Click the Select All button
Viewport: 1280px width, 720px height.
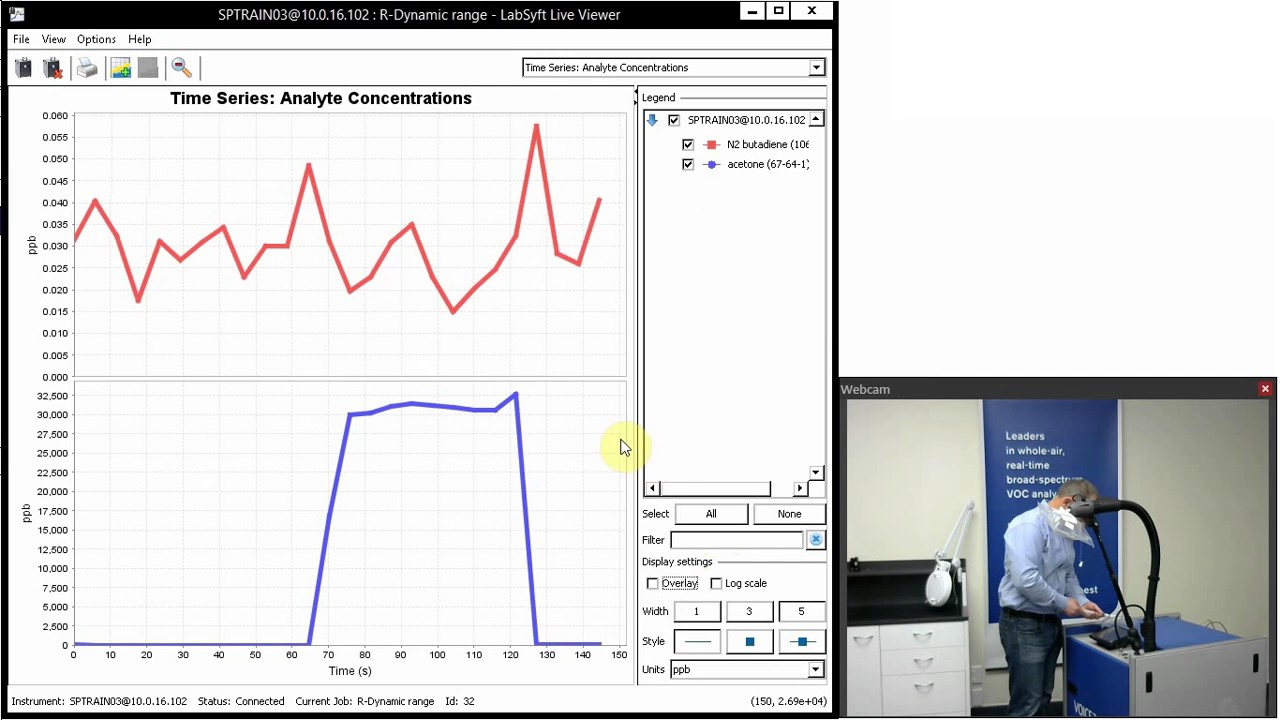pos(711,514)
